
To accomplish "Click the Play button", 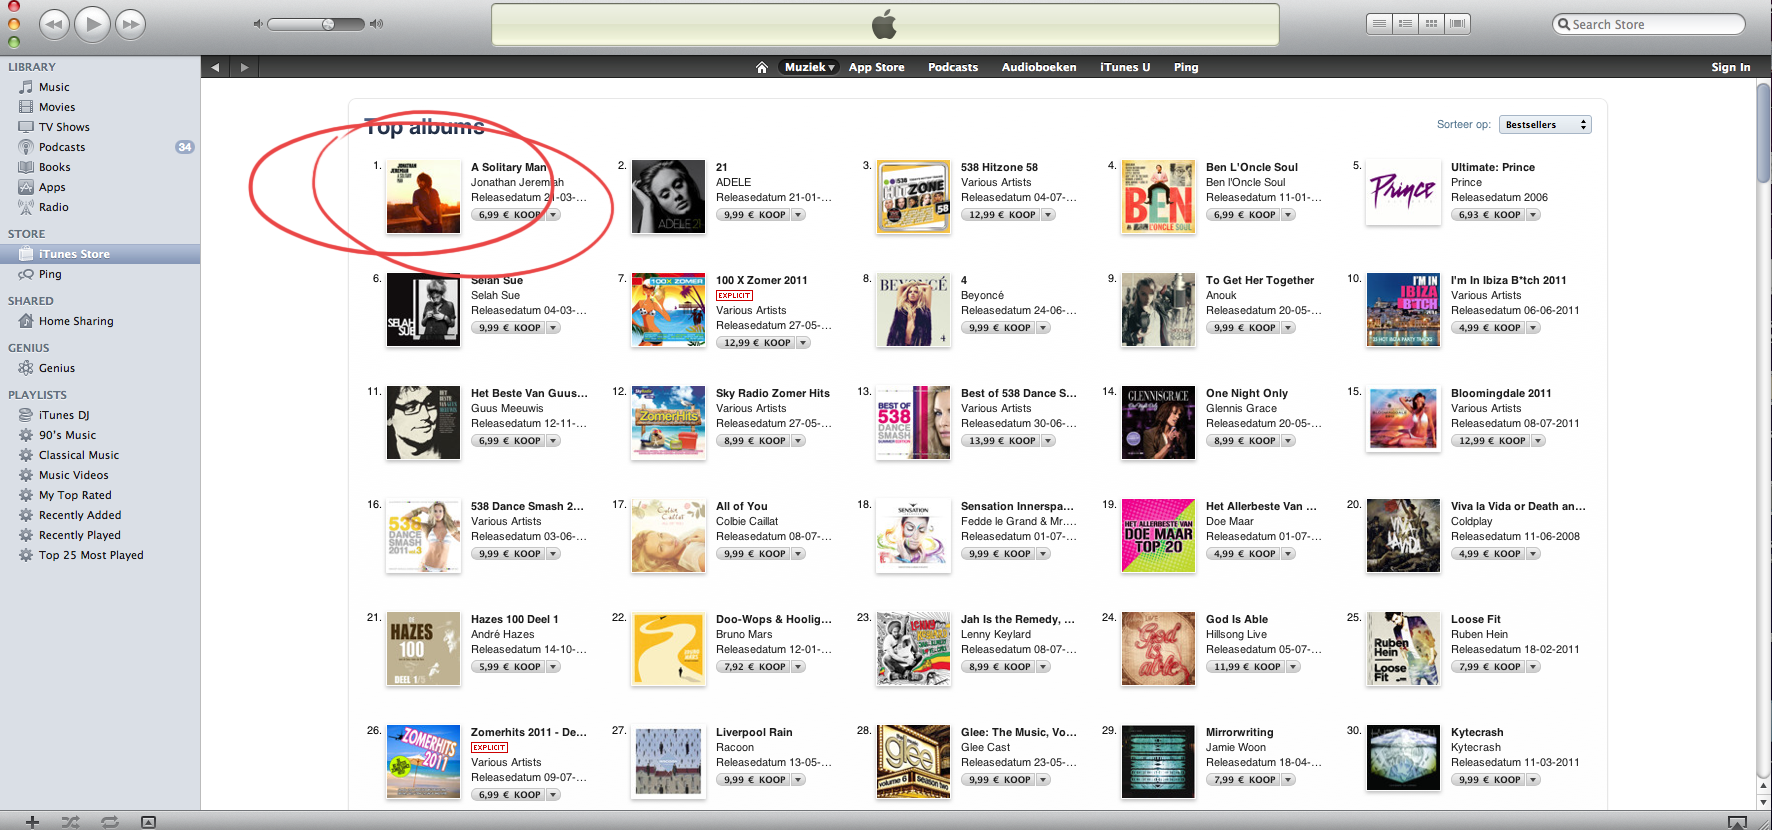I will point(92,24).
